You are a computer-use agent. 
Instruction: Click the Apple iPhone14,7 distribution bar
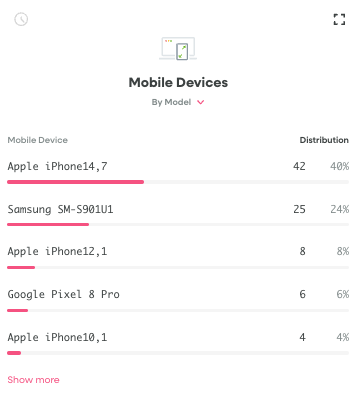(178, 182)
